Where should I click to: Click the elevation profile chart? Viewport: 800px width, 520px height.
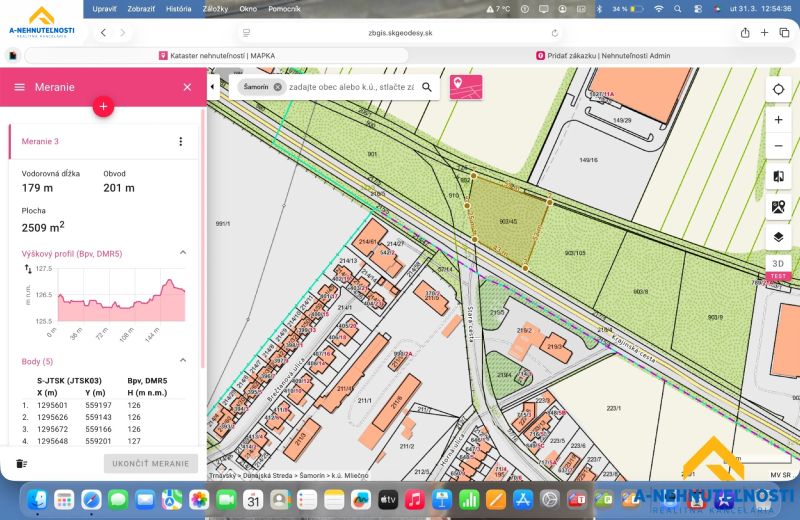pyautogui.click(x=121, y=295)
